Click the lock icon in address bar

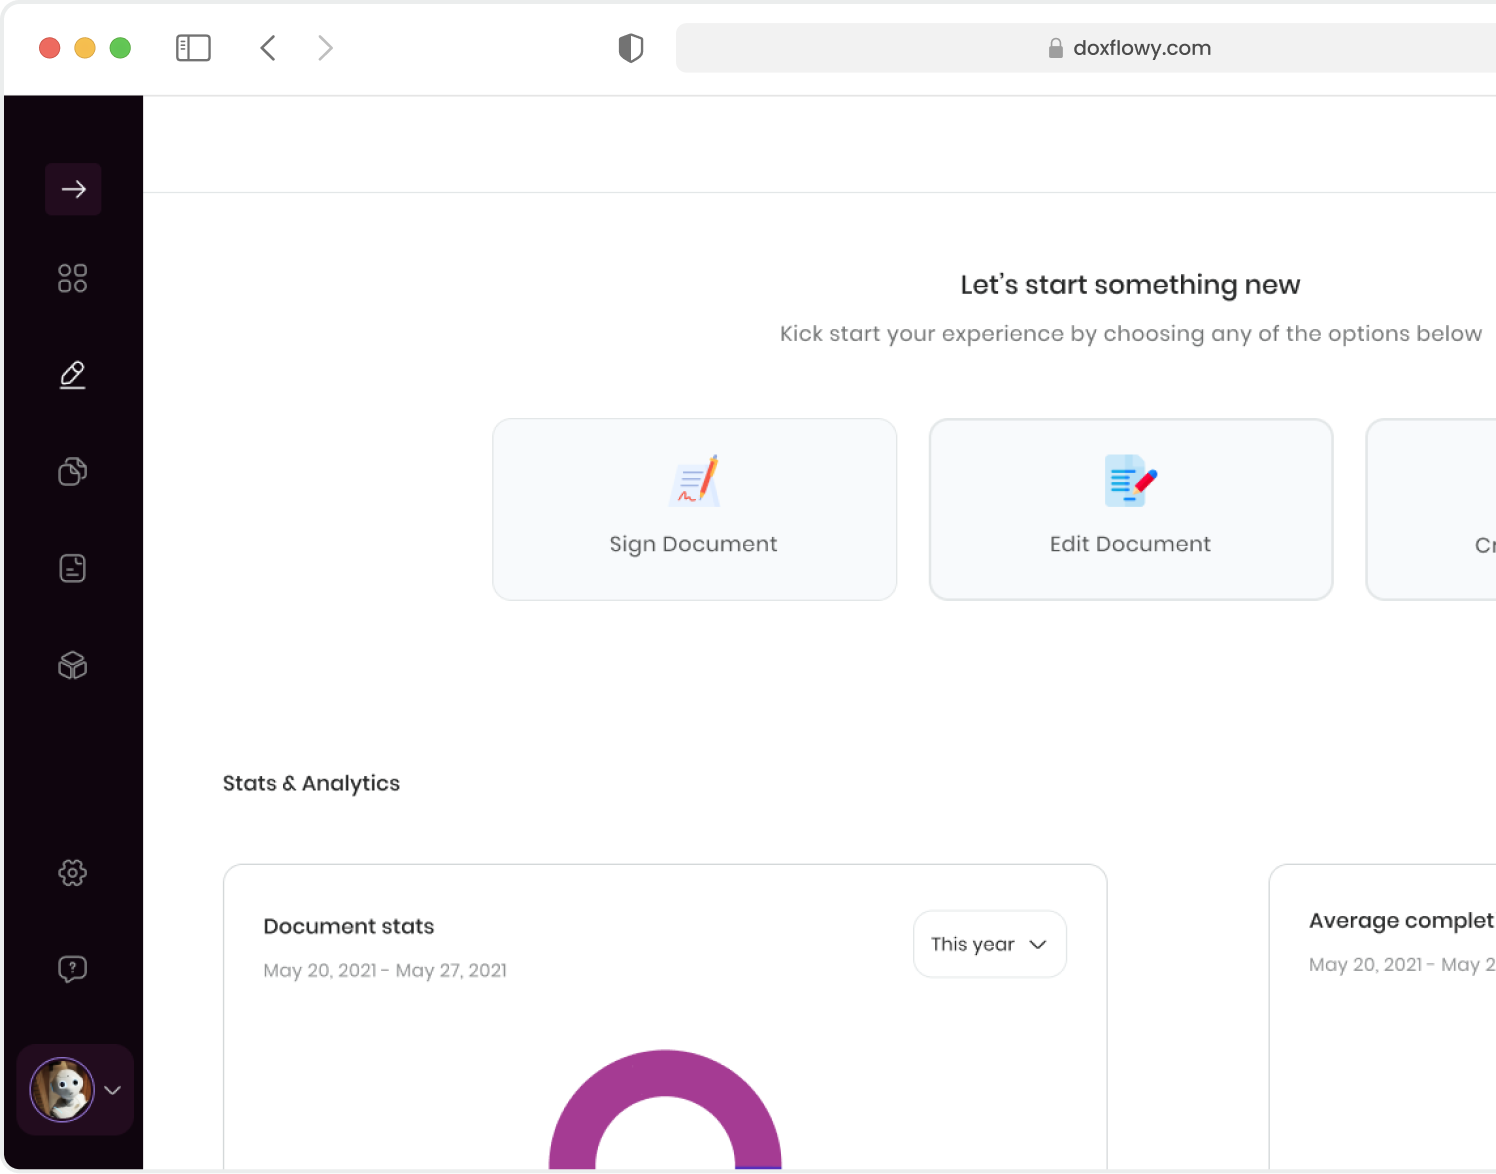(1055, 48)
